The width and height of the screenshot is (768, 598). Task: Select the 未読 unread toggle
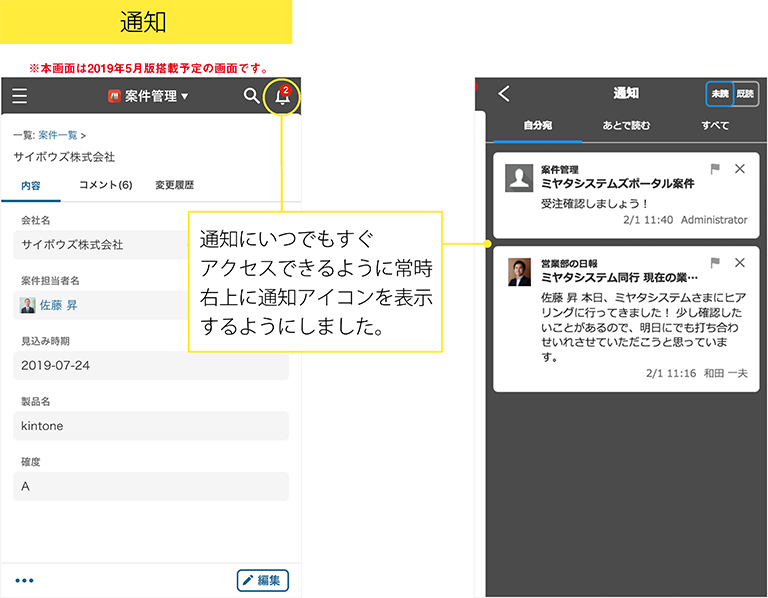point(720,94)
